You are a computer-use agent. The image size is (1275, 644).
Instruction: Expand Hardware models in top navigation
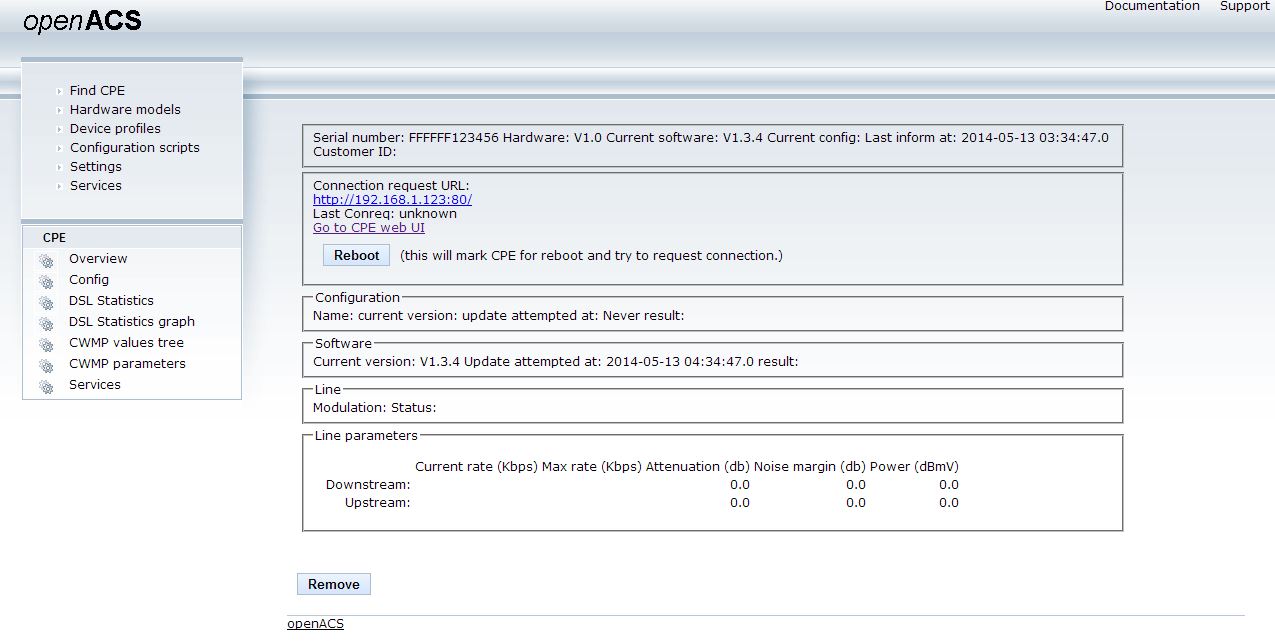(x=125, y=110)
